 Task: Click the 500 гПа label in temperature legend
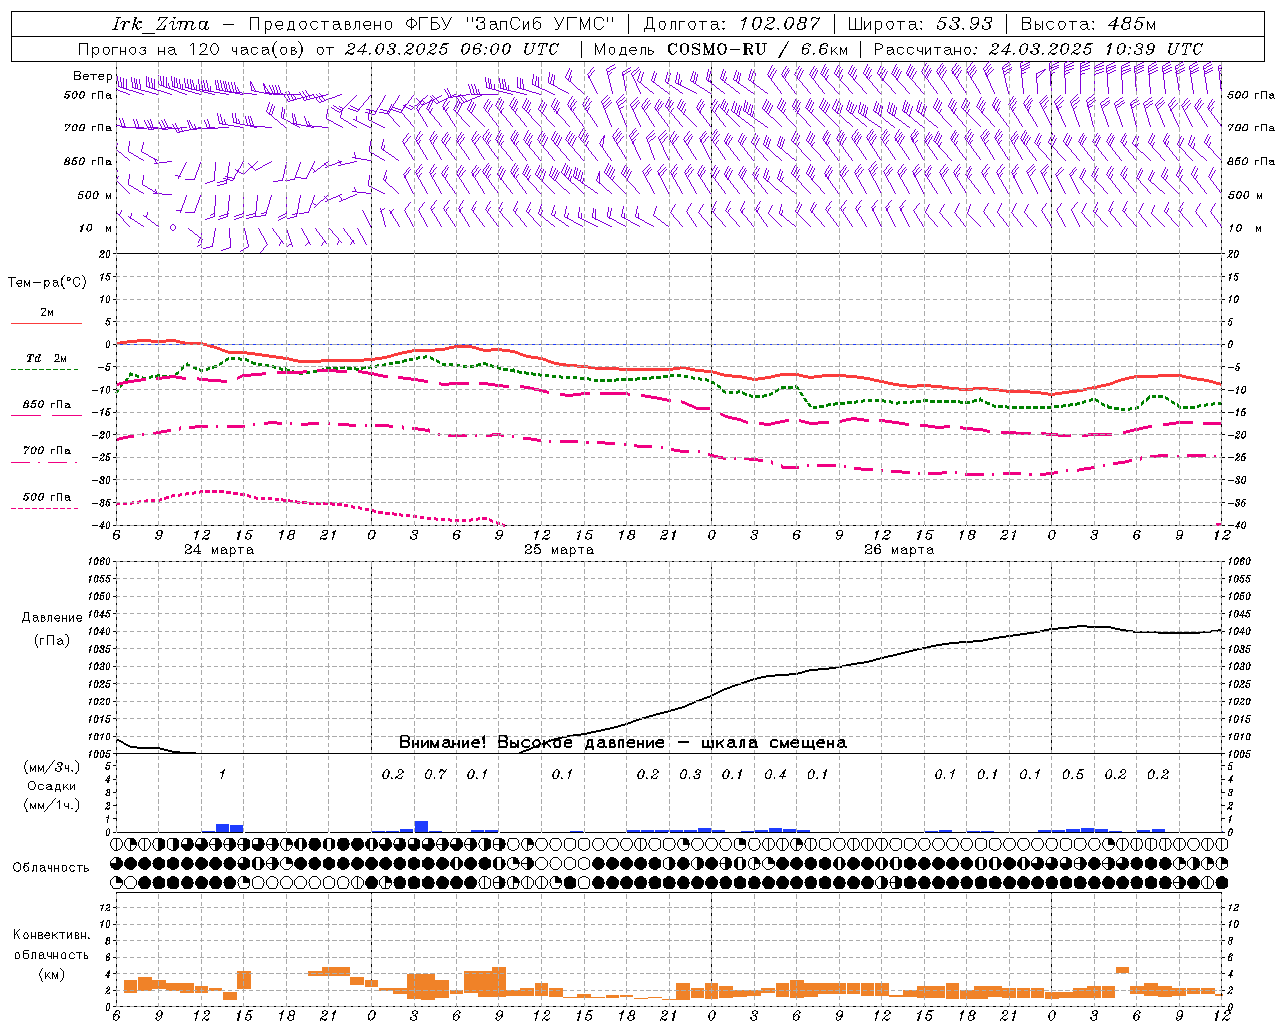tap(46, 497)
